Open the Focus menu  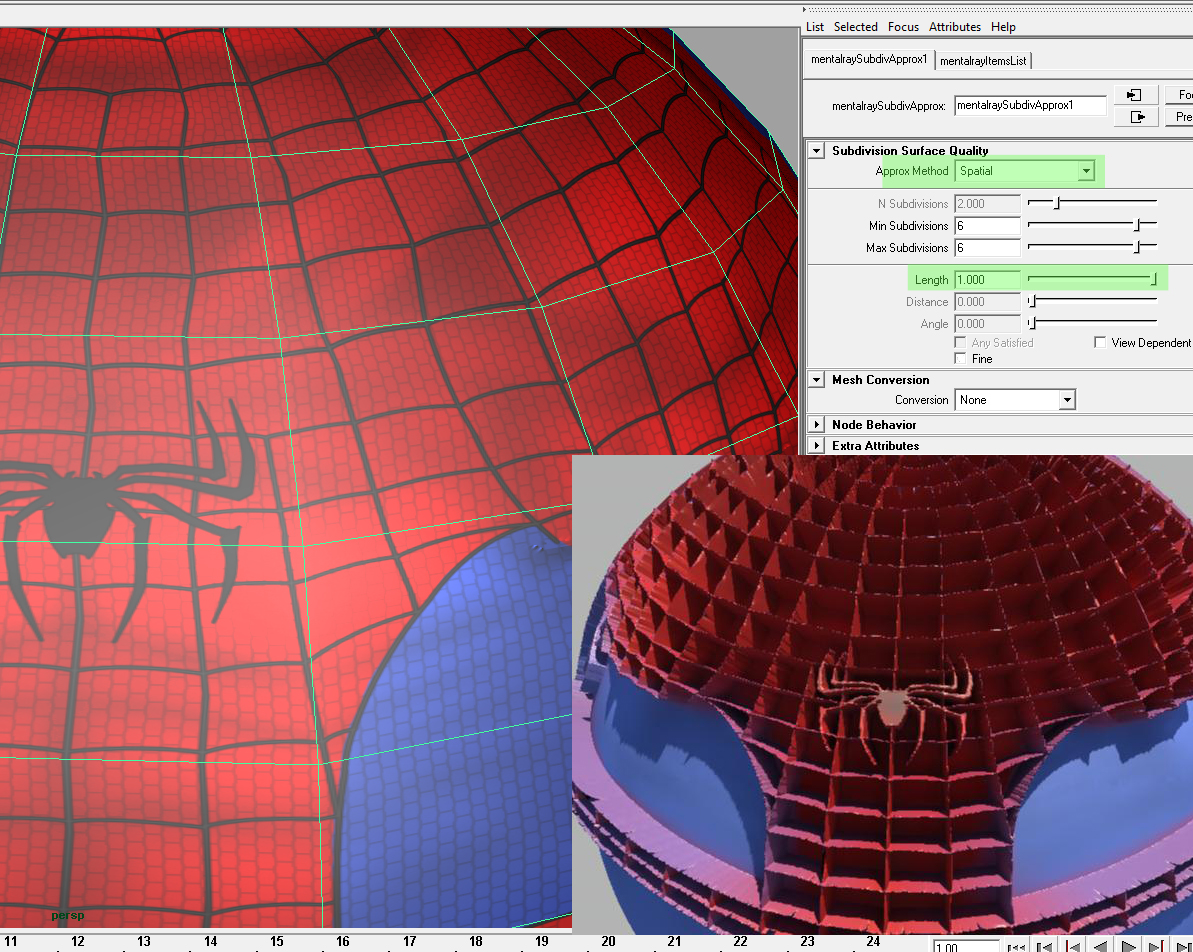tap(903, 27)
